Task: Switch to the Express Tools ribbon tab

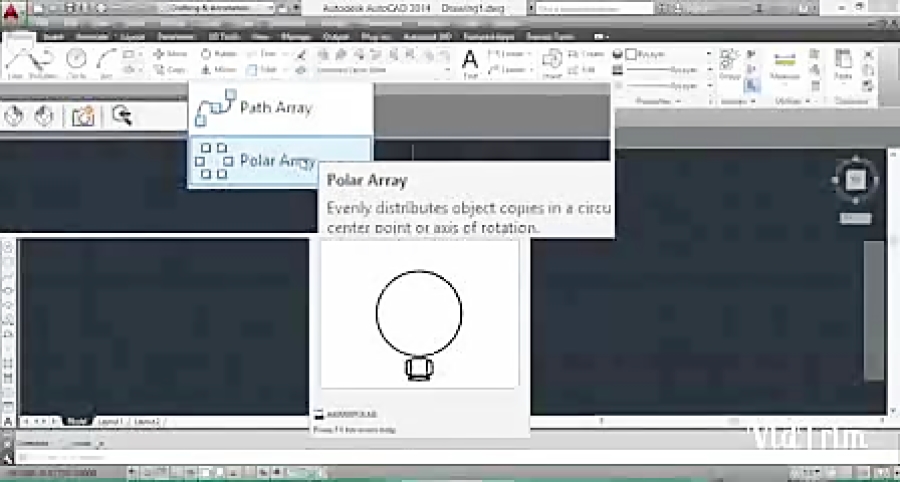Action: tap(549, 36)
